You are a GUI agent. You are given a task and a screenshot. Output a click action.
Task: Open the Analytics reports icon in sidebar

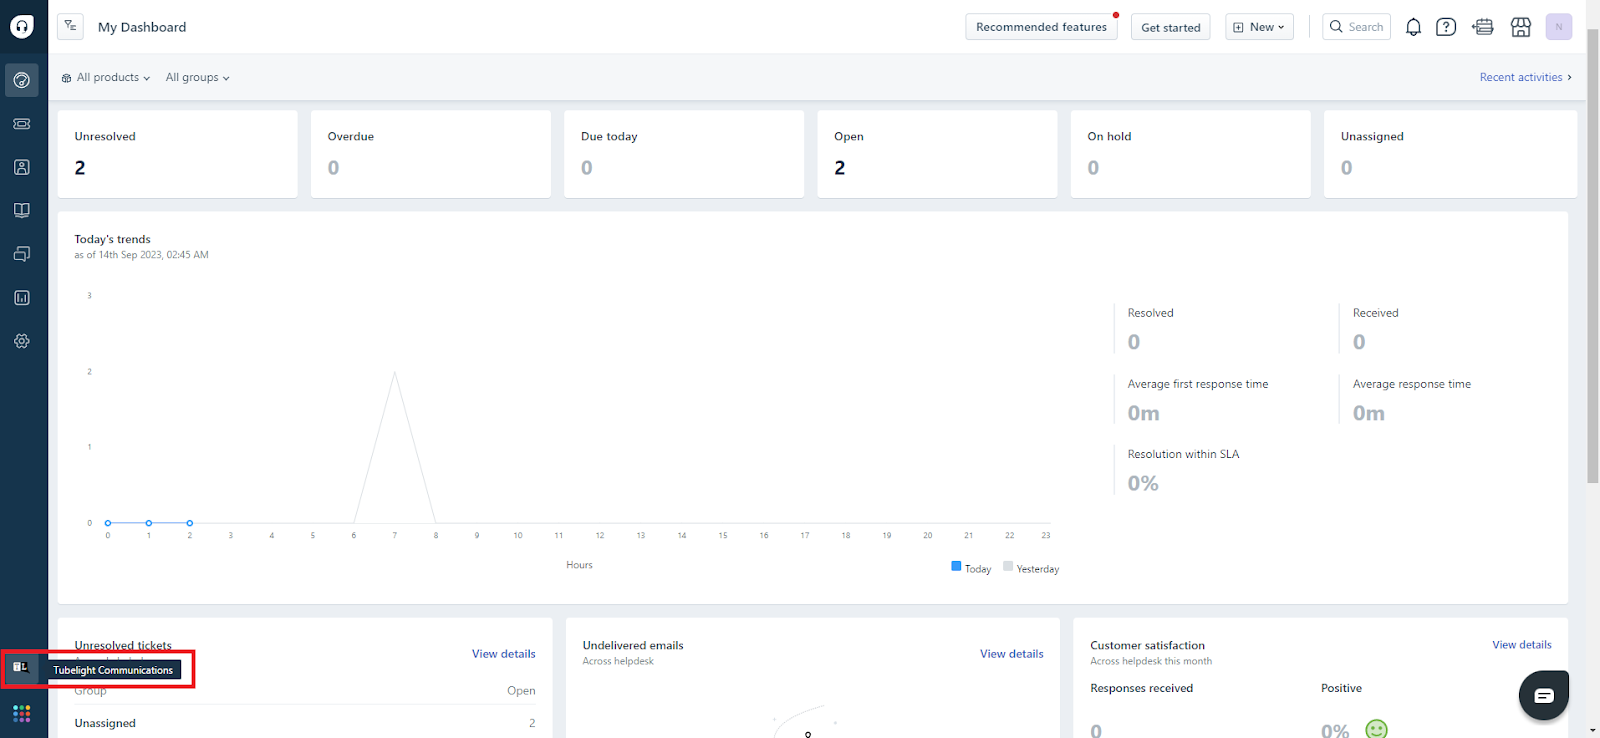pos(22,298)
